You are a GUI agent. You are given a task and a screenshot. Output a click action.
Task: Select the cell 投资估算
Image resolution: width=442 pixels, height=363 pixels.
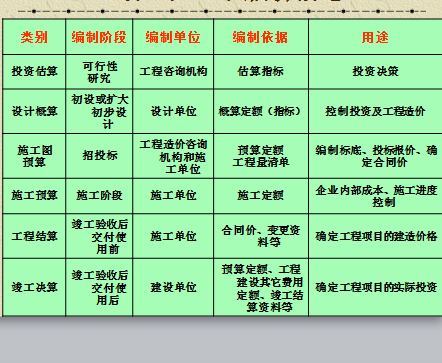pyautogui.click(x=34, y=72)
